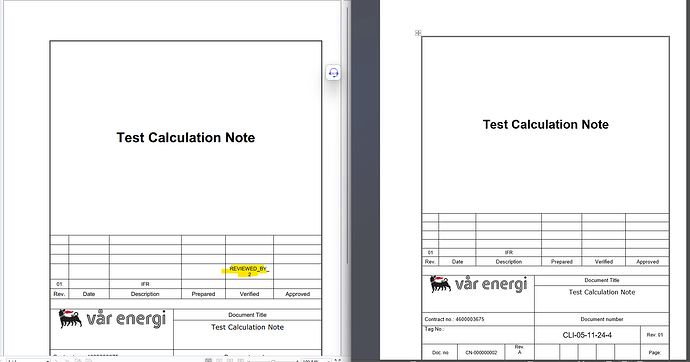Click the blue headset assistant icon
The width and height of the screenshot is (690, 362).
click(x=334, y=73)
